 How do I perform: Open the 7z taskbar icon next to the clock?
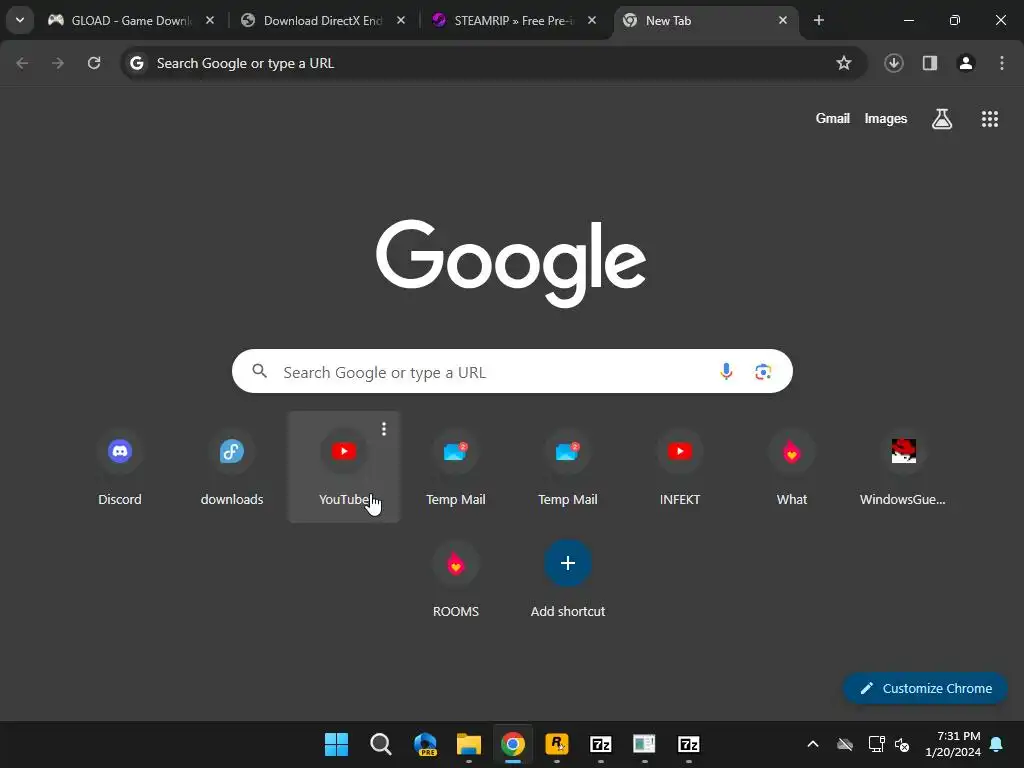[x=689, y=744]
